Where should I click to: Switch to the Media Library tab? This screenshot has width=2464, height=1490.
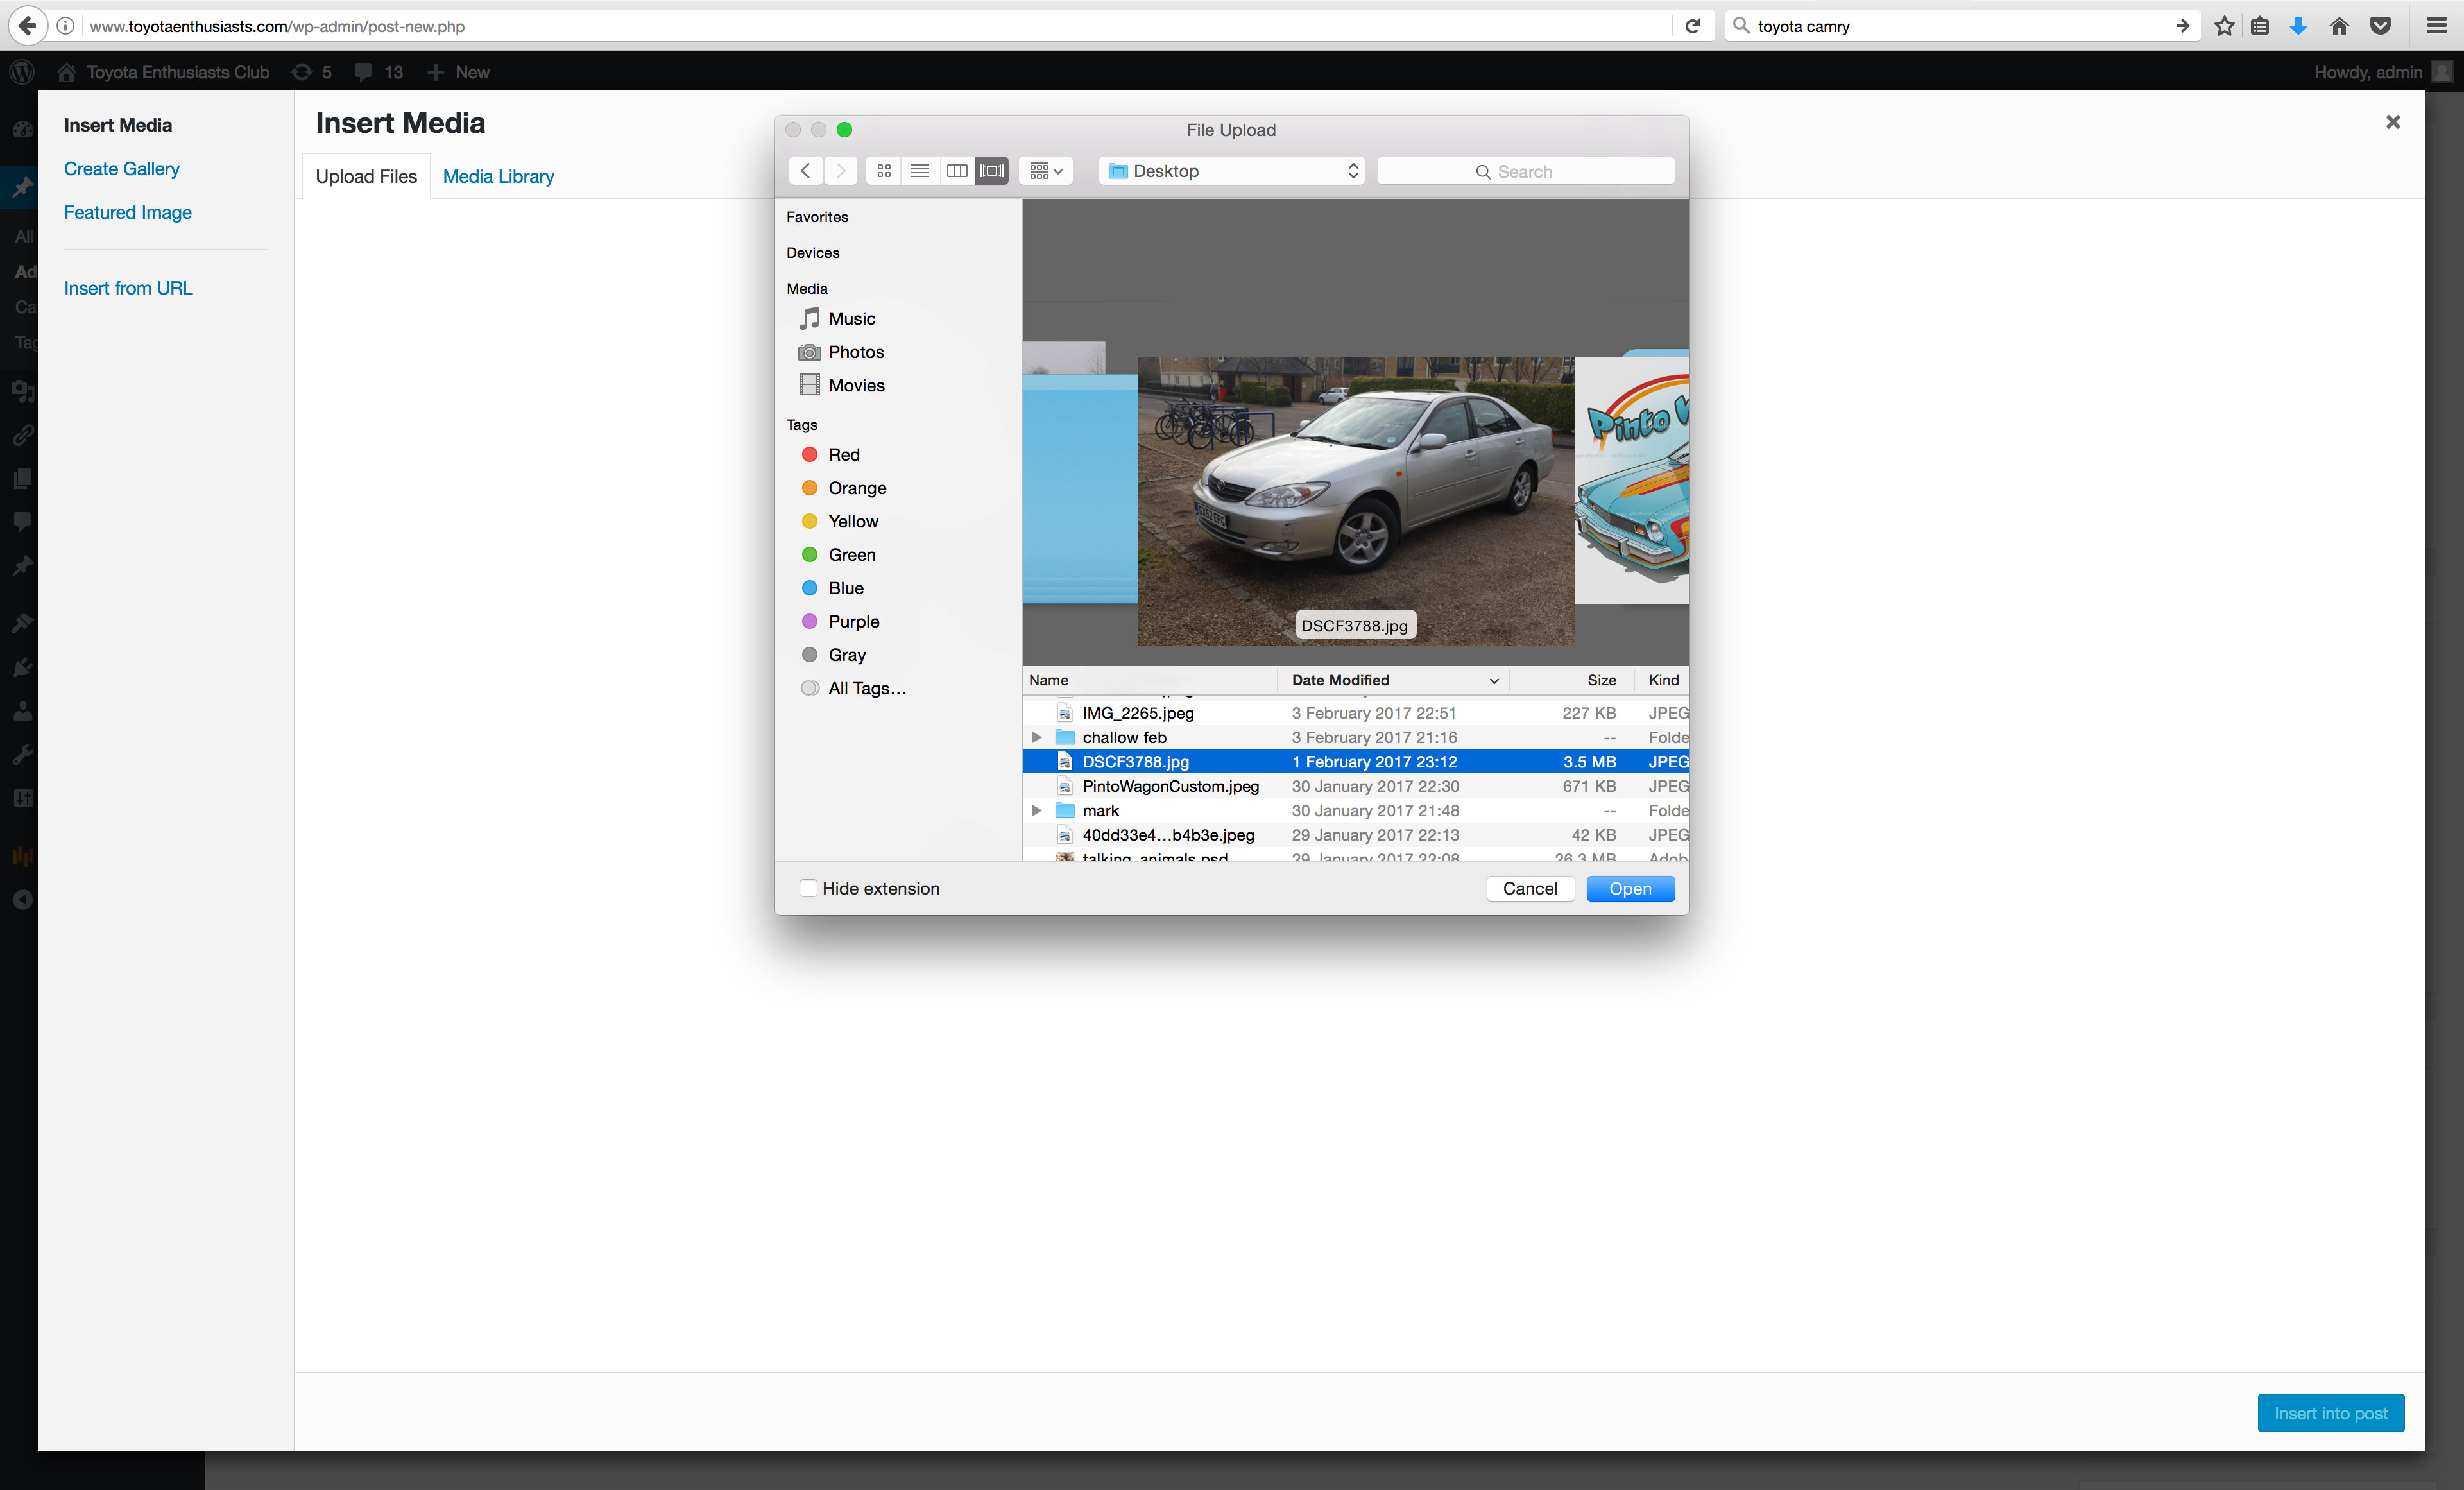click(x=498, y=176)
